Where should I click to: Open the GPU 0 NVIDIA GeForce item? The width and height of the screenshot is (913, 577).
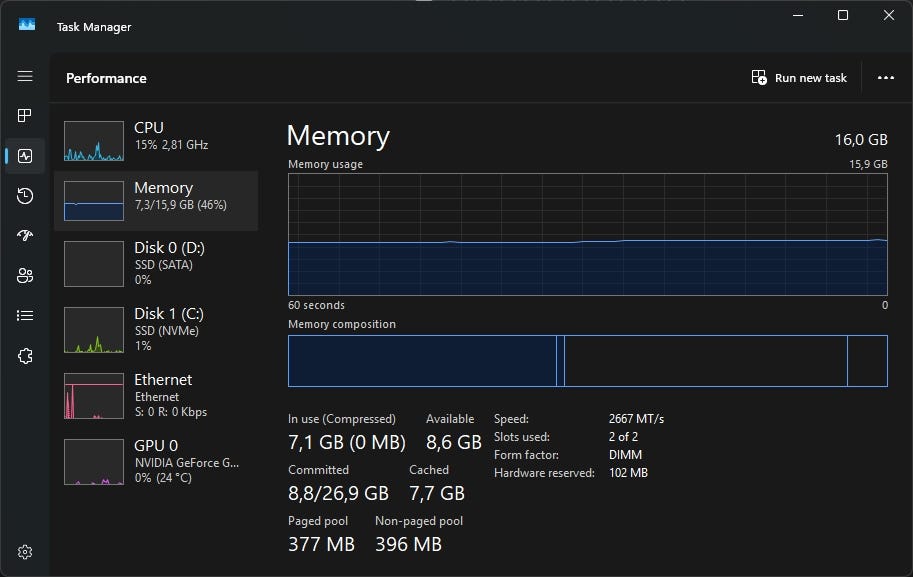click(x=156, y=461)
